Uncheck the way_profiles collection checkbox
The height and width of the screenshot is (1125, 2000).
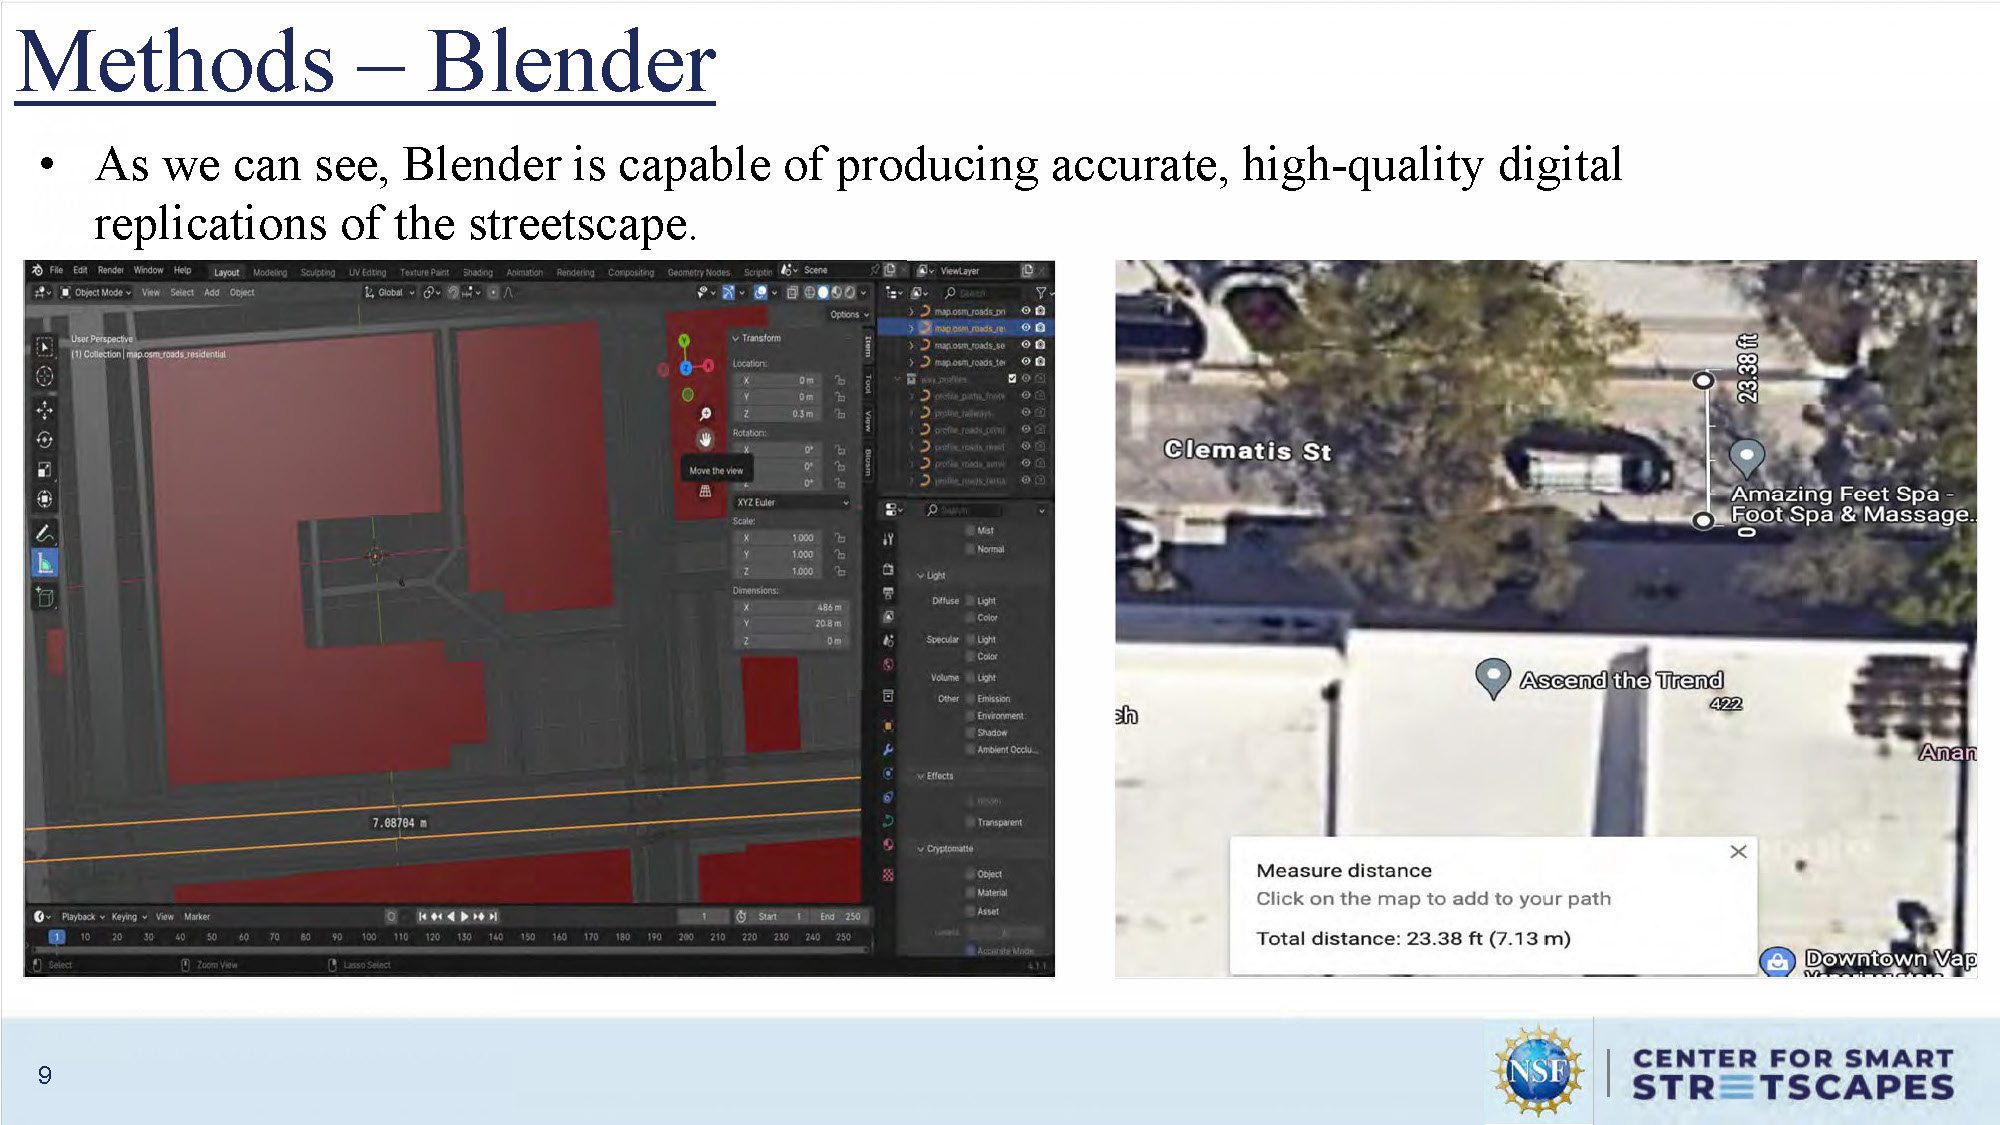point(1013,377)
